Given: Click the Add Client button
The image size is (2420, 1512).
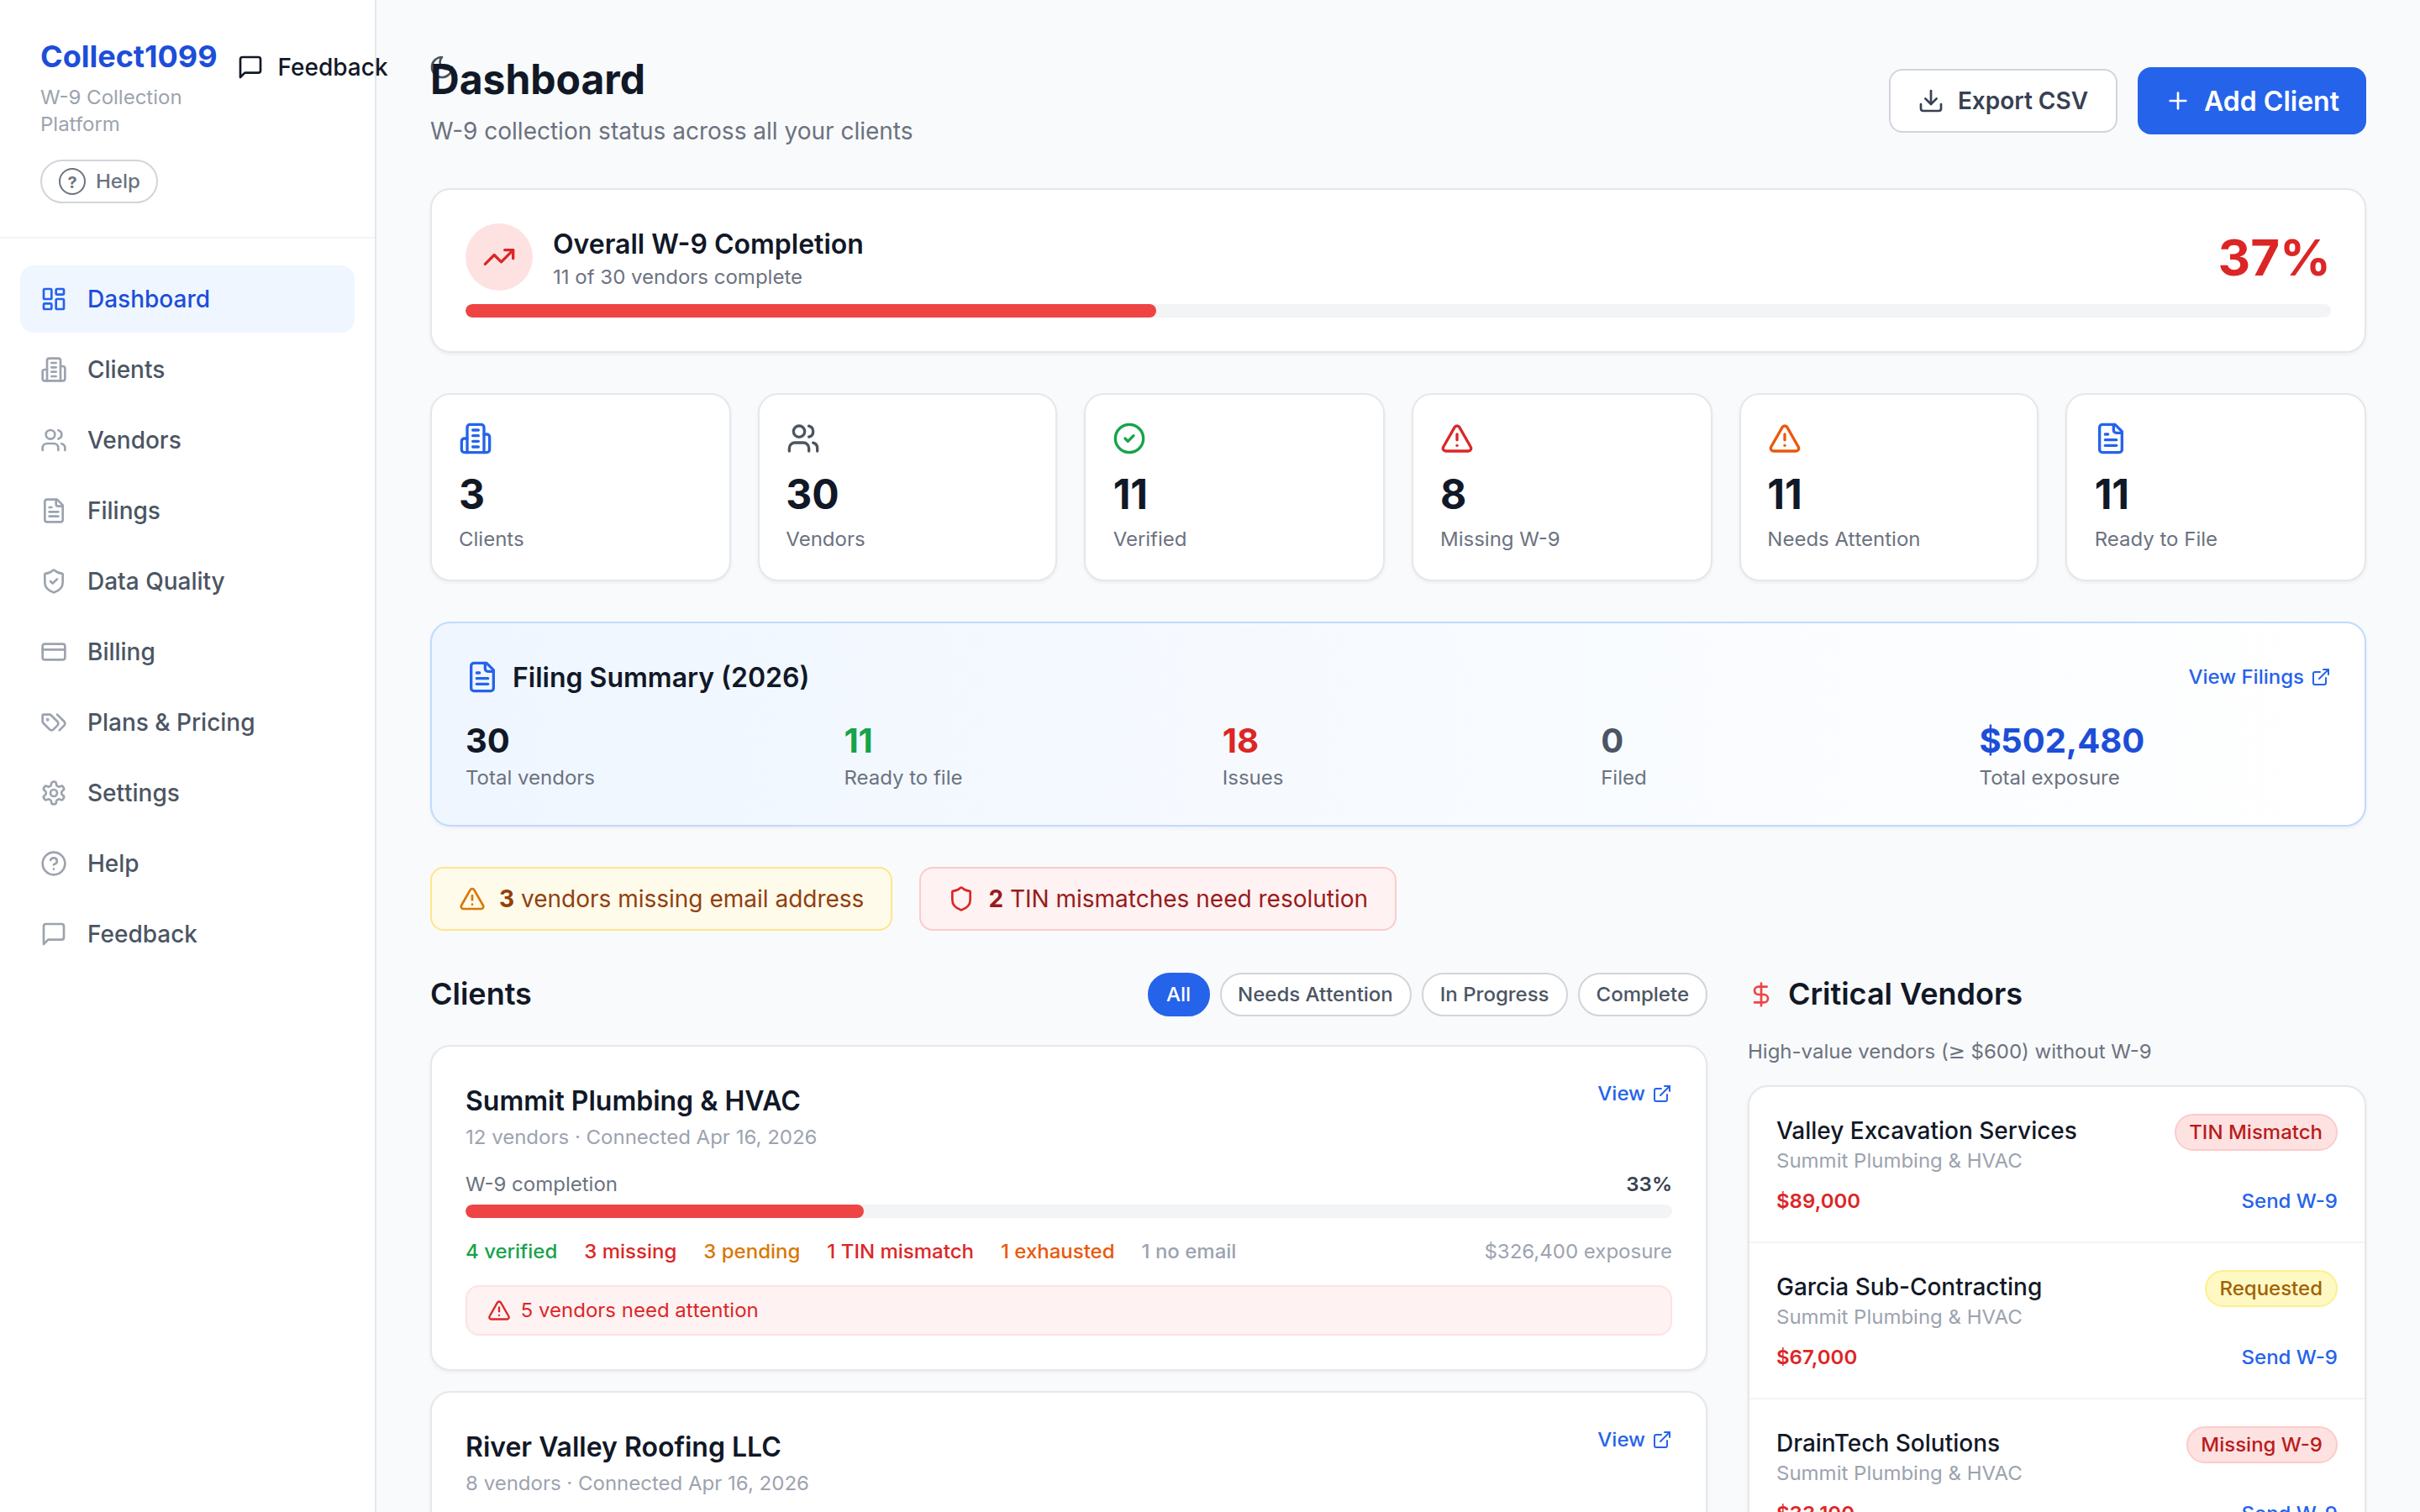Looking at the screenshot, I should 2251,101.
